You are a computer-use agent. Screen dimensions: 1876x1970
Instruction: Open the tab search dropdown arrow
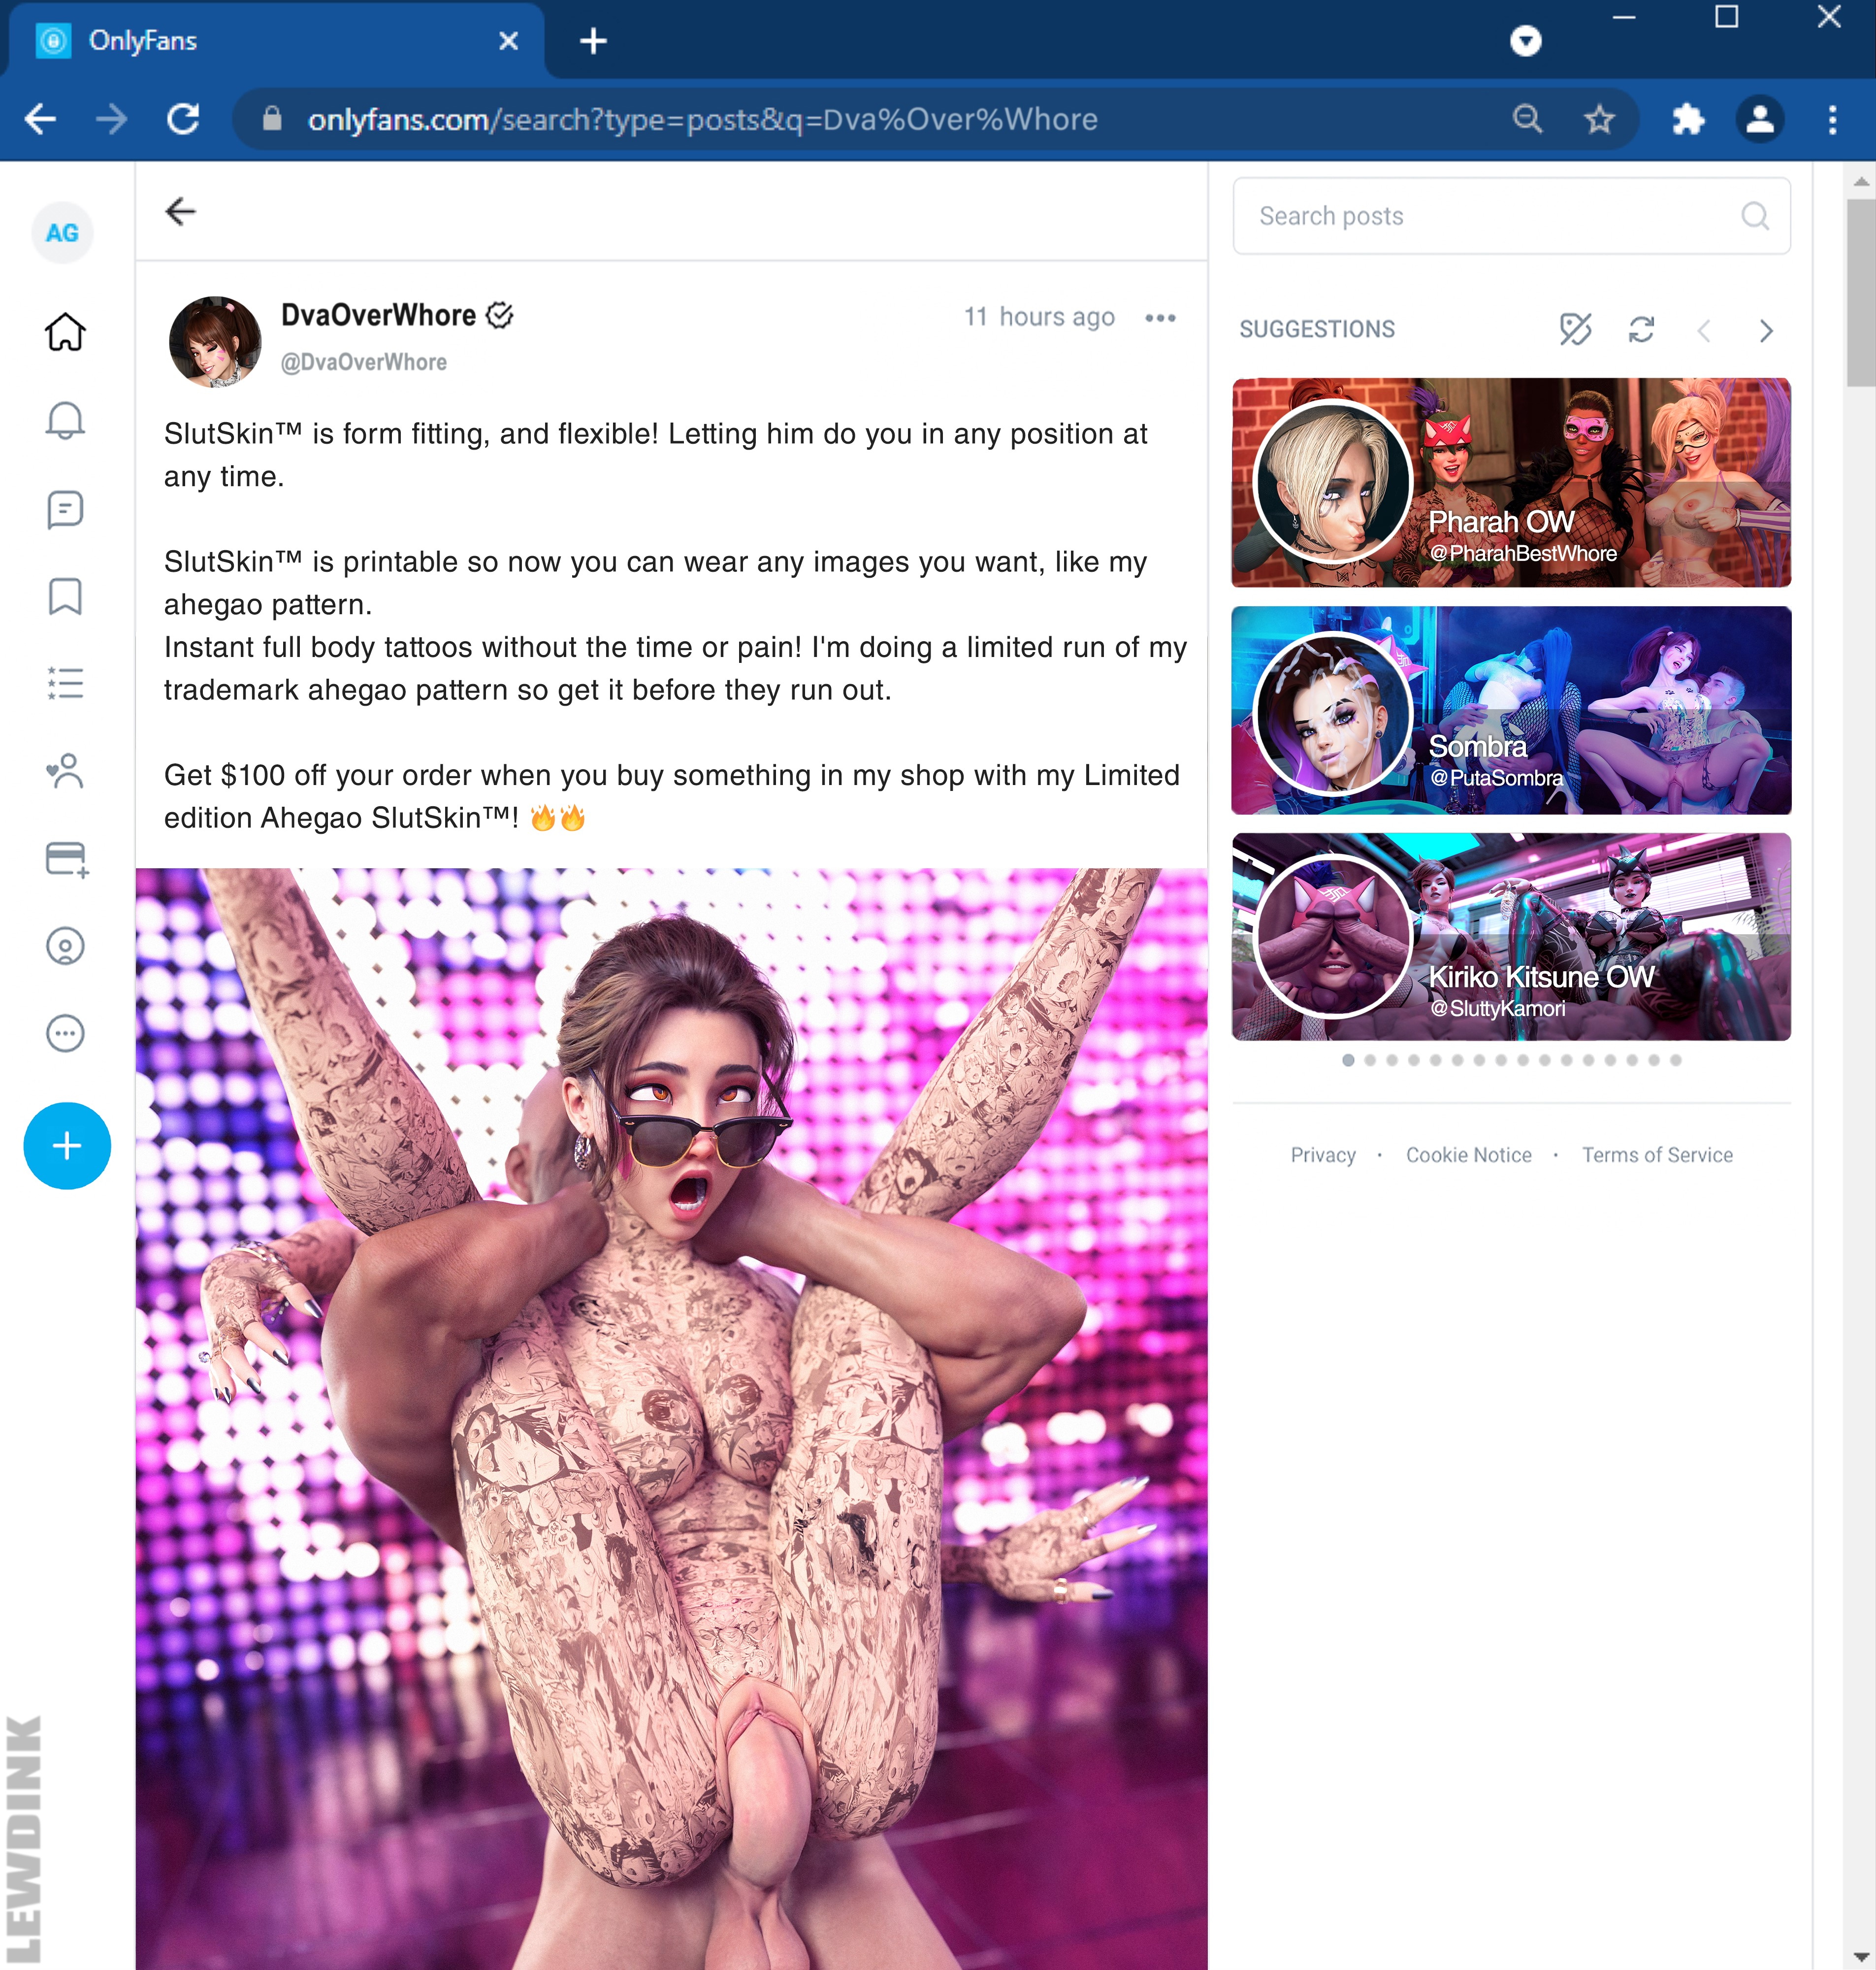pos(1525,41)
